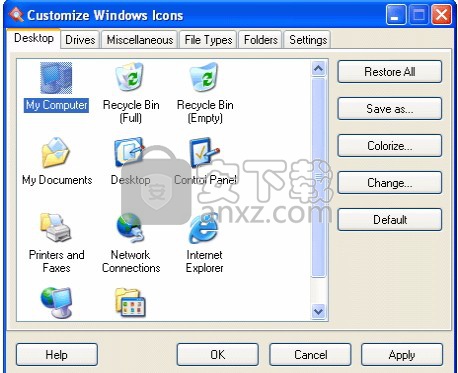Image resolution: width=458 pixels, height=373 pixels.
Task: Click Apply to save icon changes
Action: [x=402, y=355]
